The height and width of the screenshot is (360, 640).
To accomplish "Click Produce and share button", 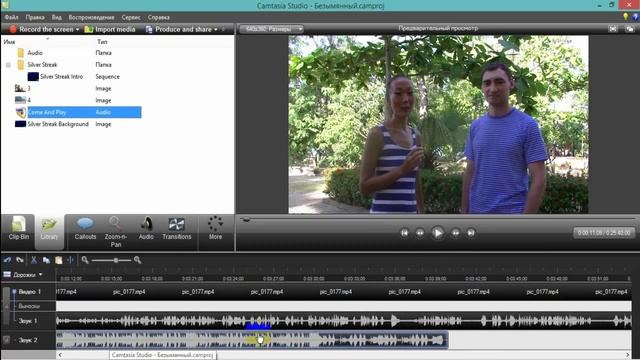I will pyautogui.click(x=179, y=29).
